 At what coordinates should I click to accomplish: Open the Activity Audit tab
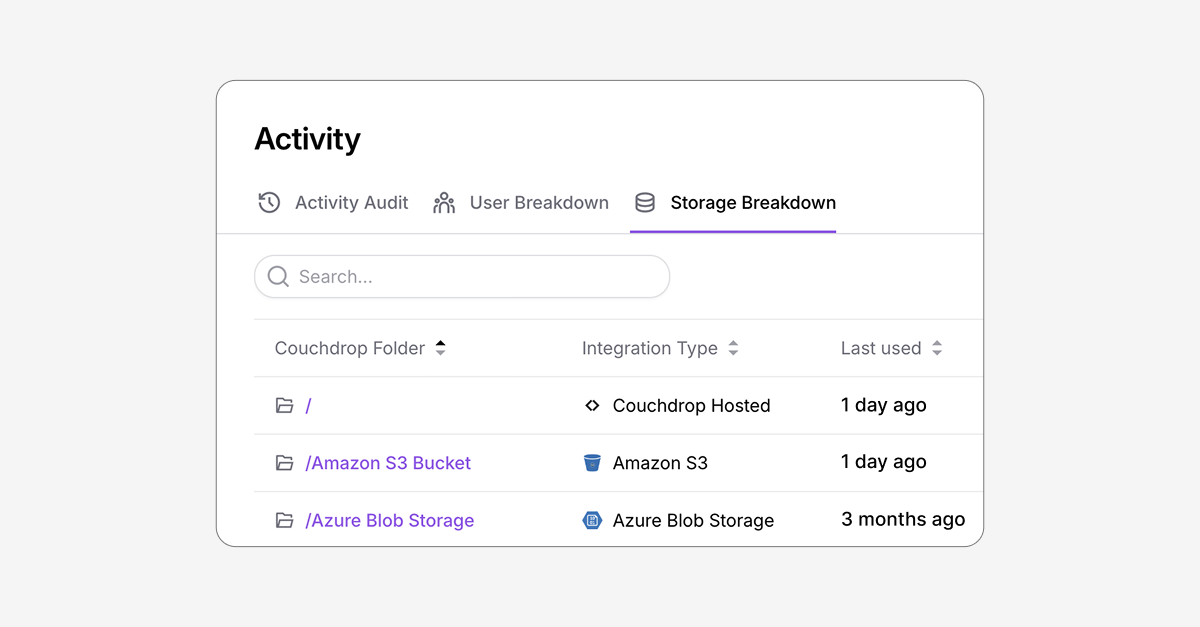(x=333, y=203)
